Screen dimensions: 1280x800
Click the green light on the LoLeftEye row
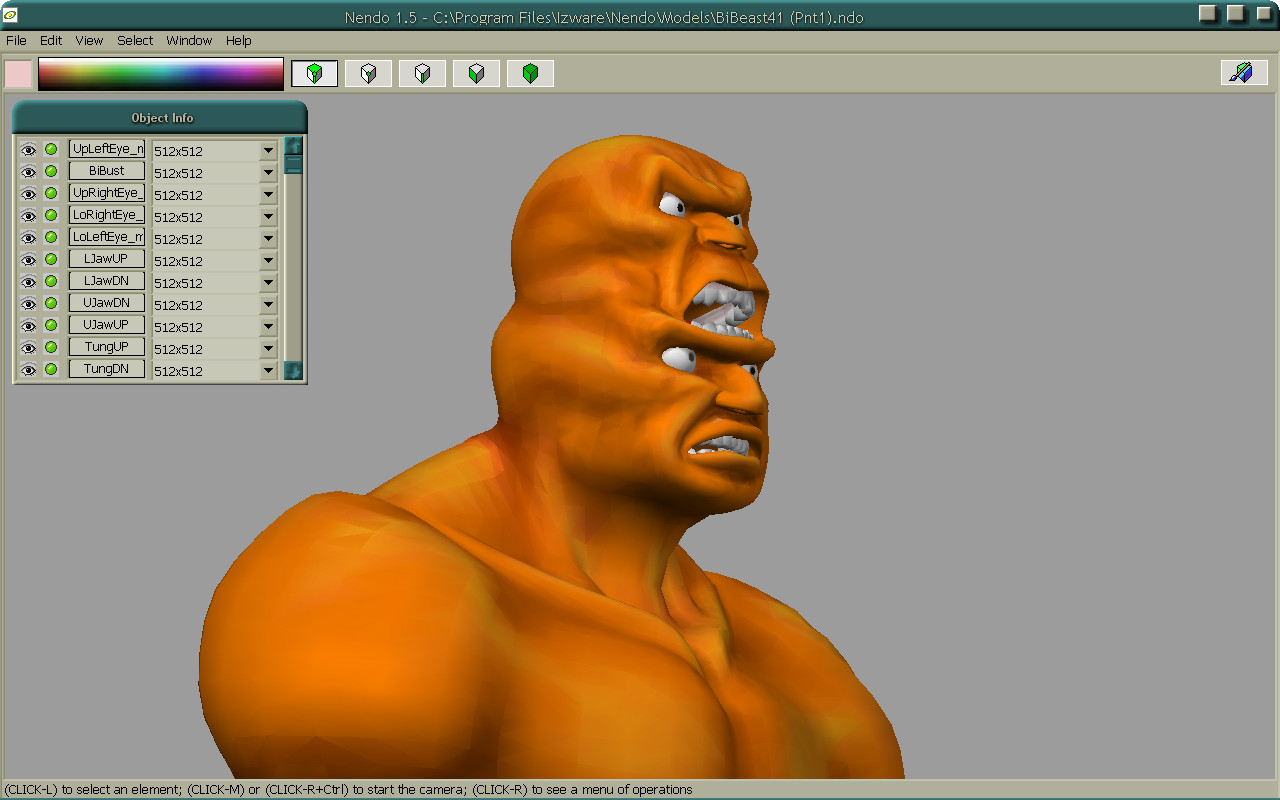(51, 237)
